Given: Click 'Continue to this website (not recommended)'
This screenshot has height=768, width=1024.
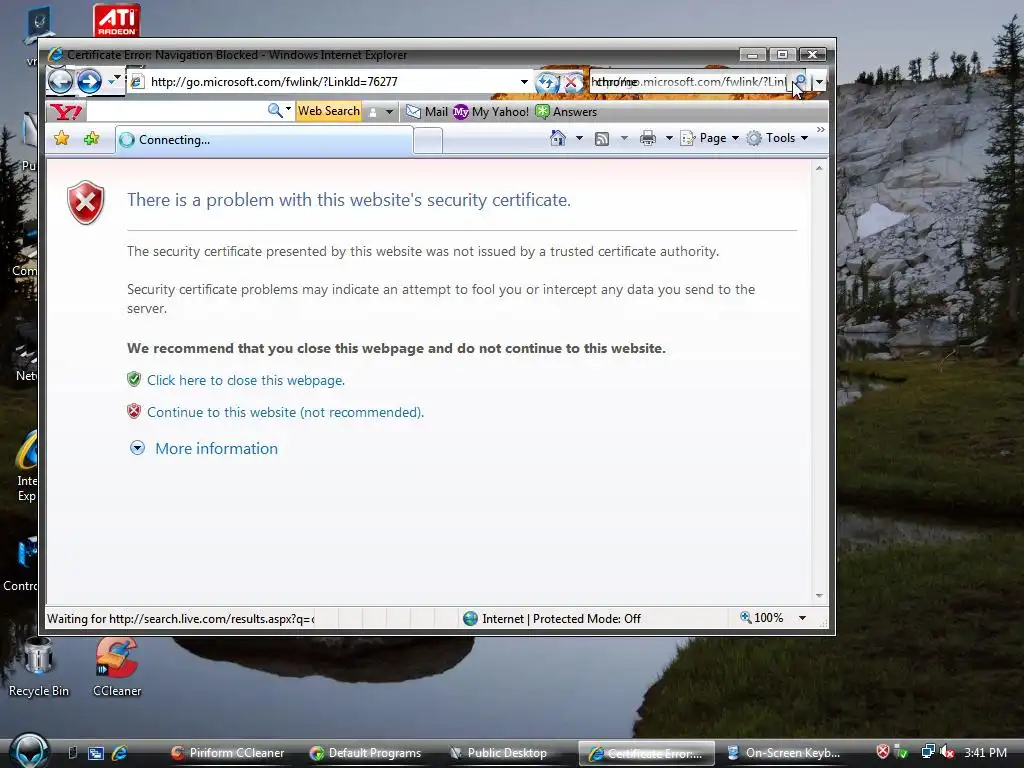Looking at the screenshot, I should [285, 412].
